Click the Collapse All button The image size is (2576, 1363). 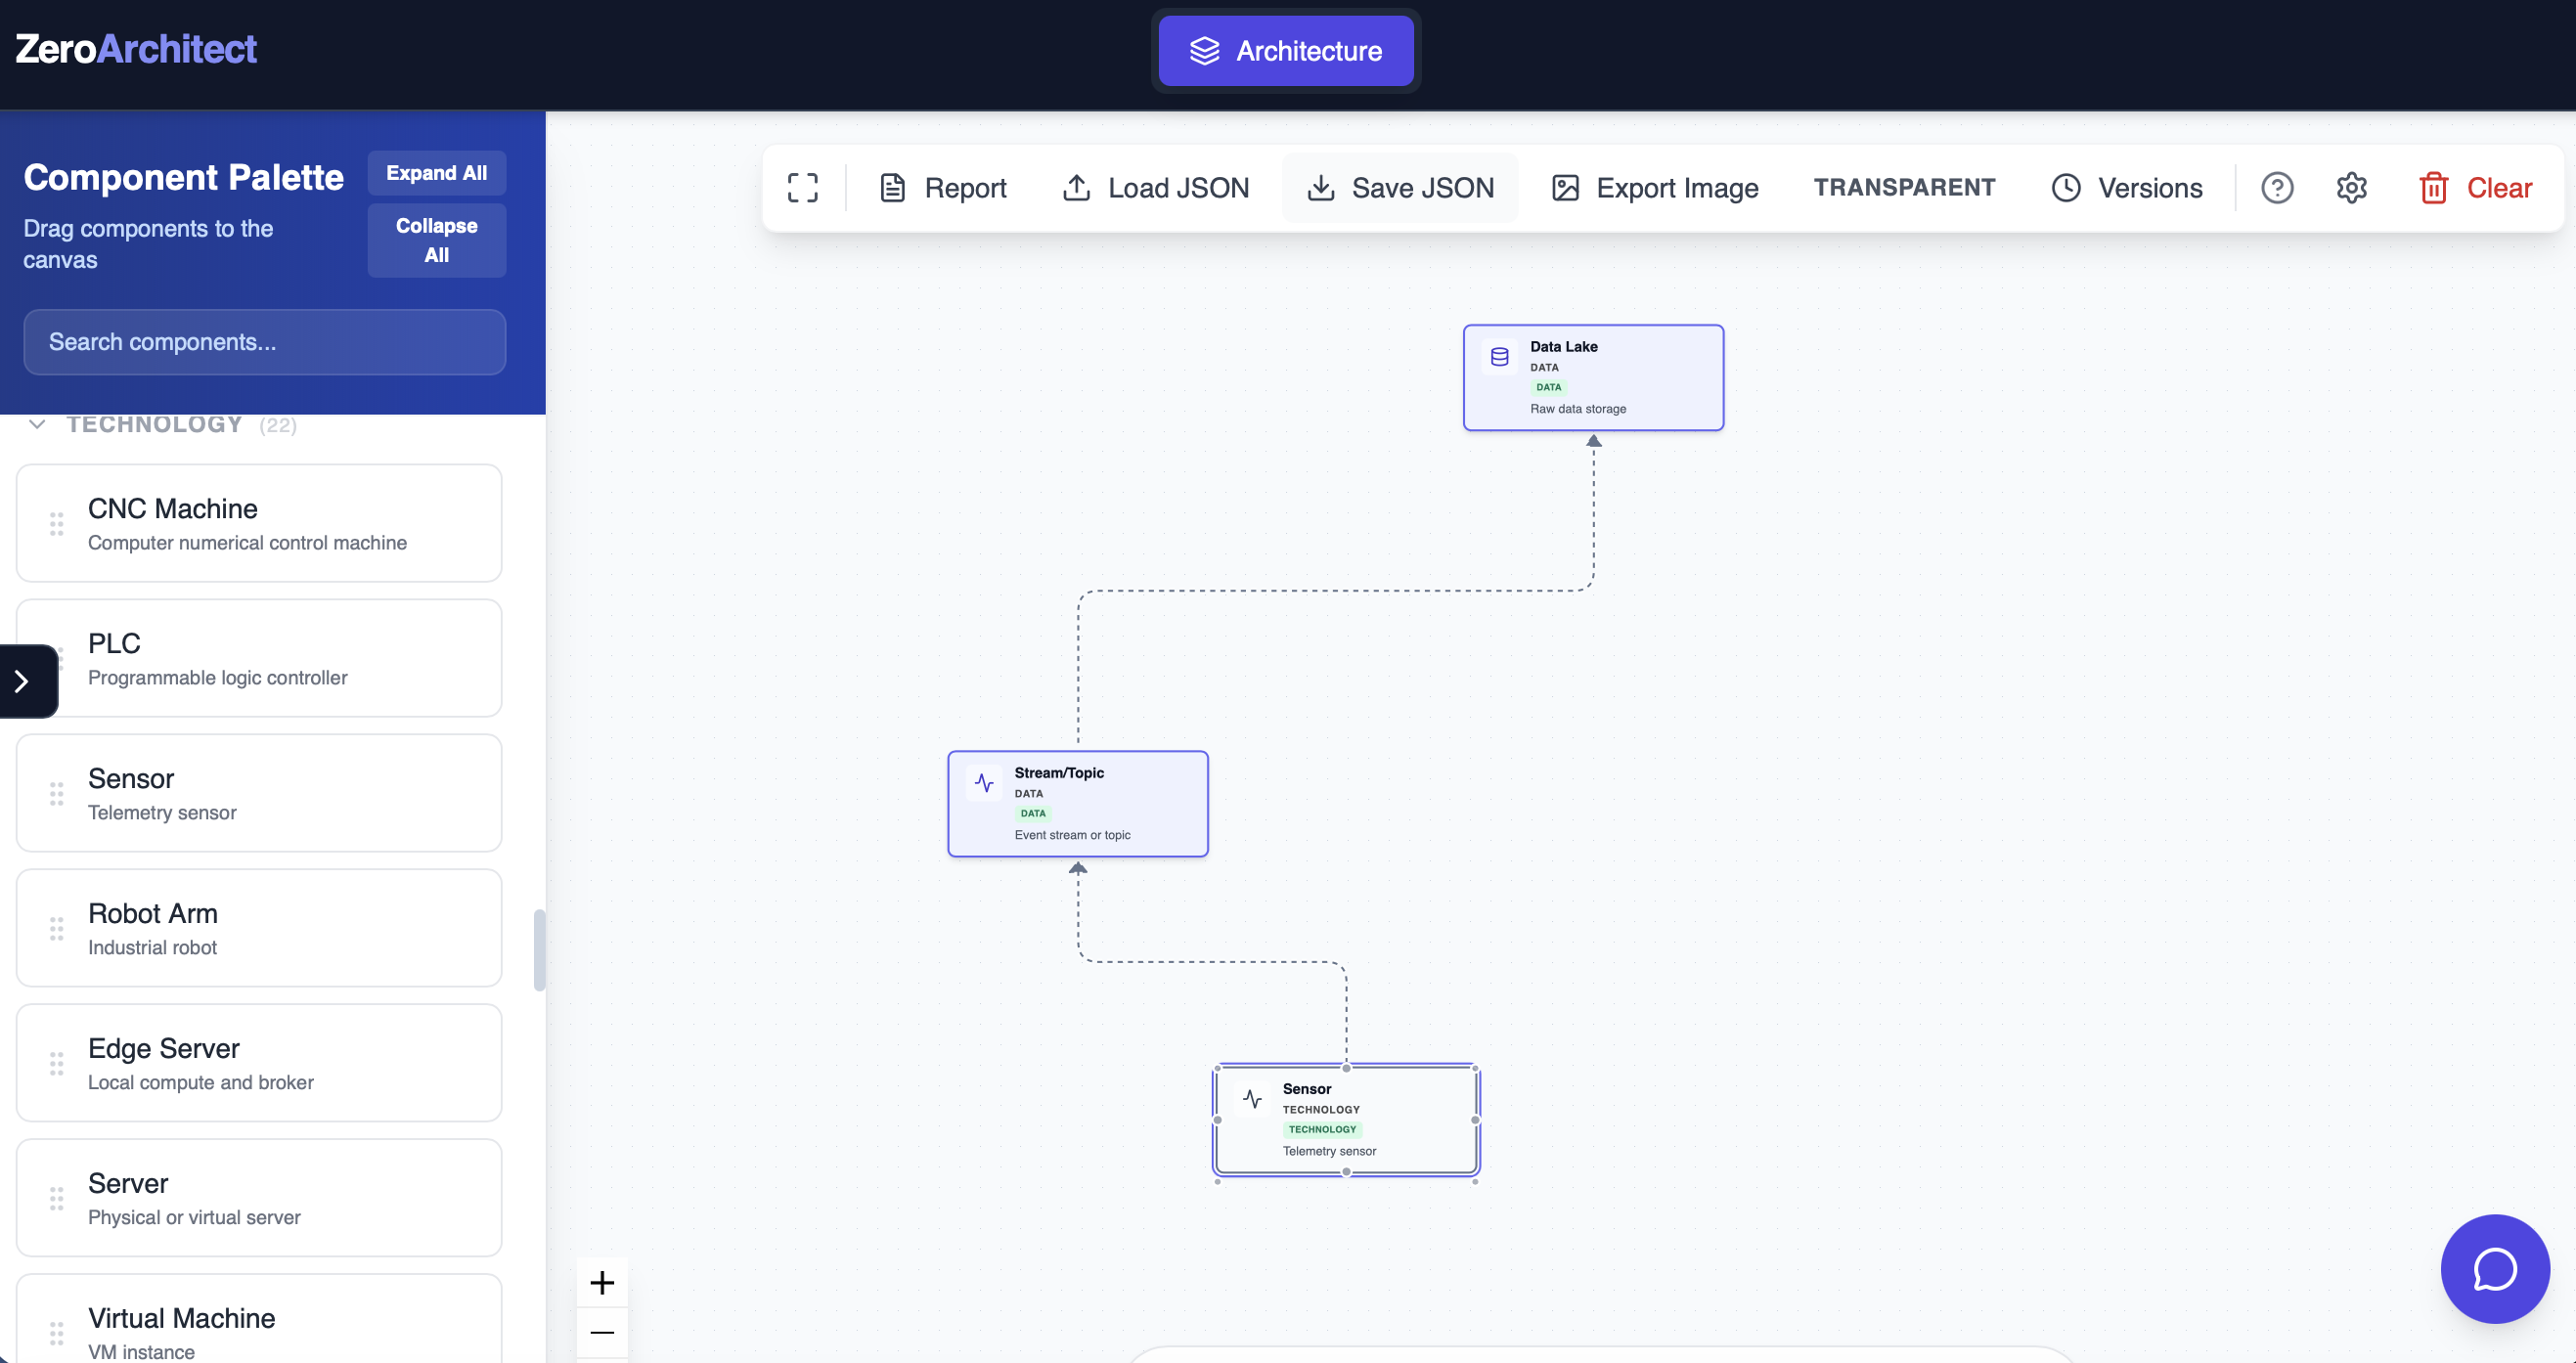(436, 239)
